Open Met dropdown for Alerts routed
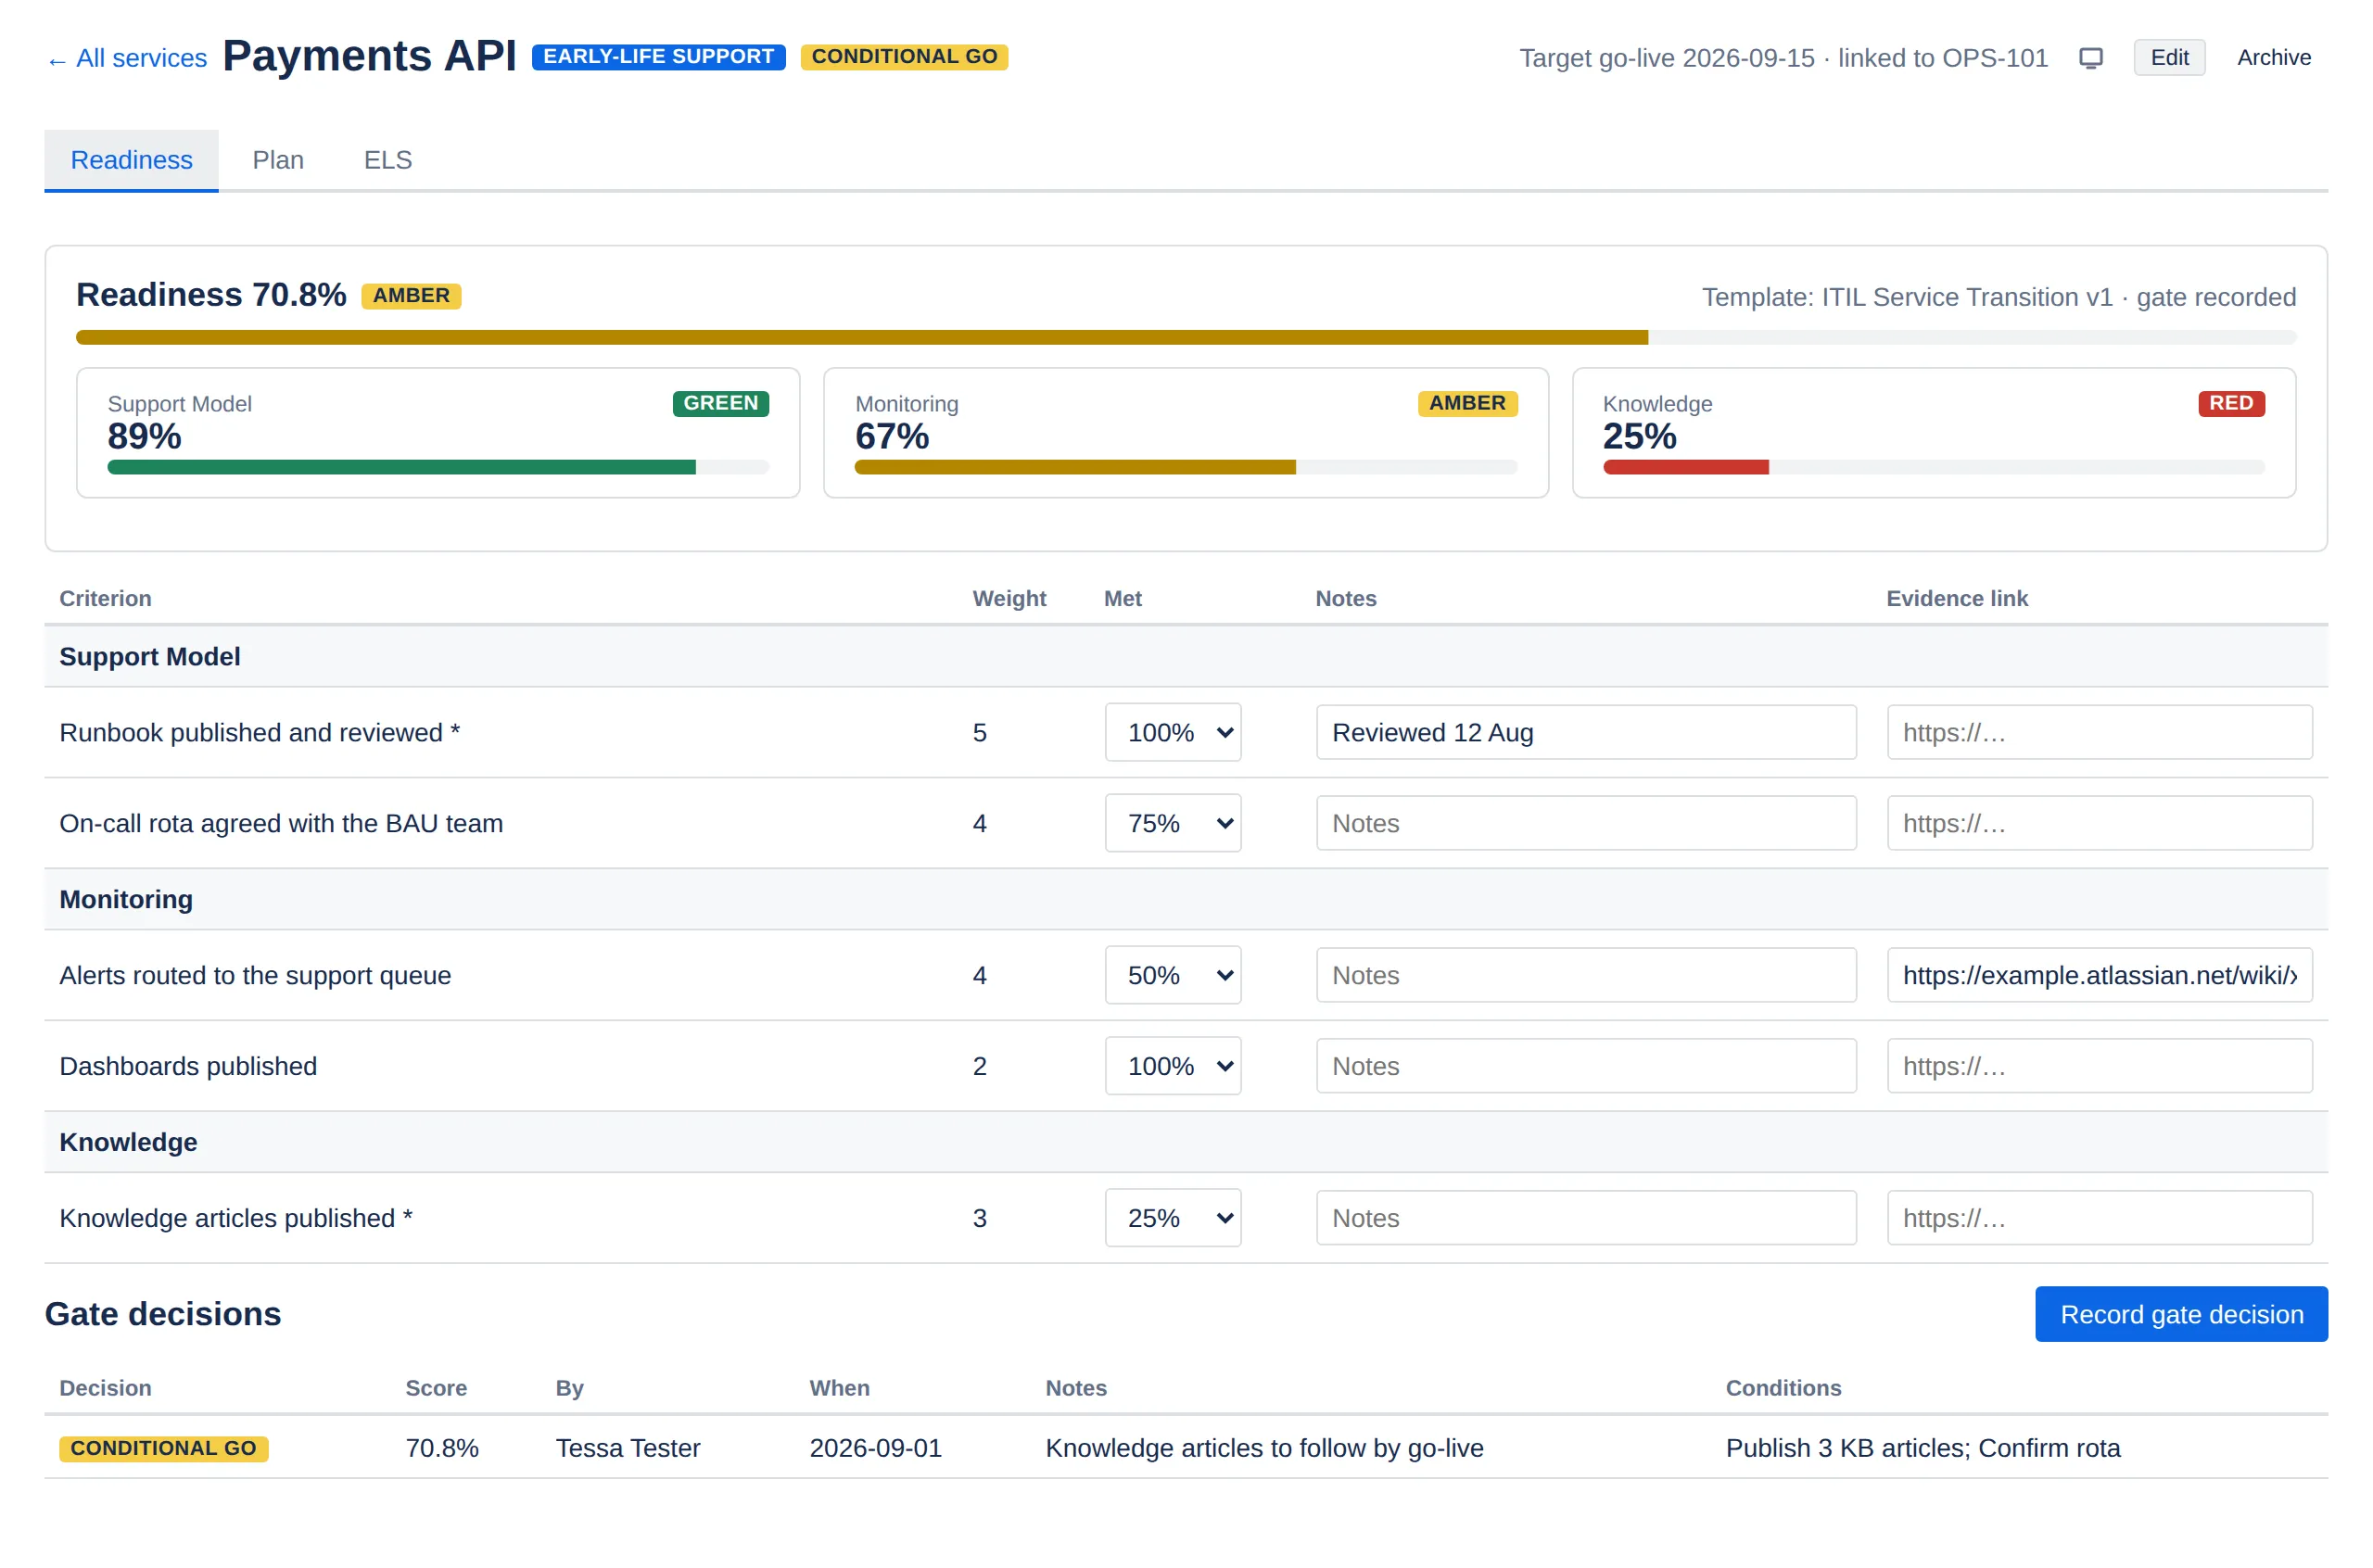 (x=1172, y=975)
